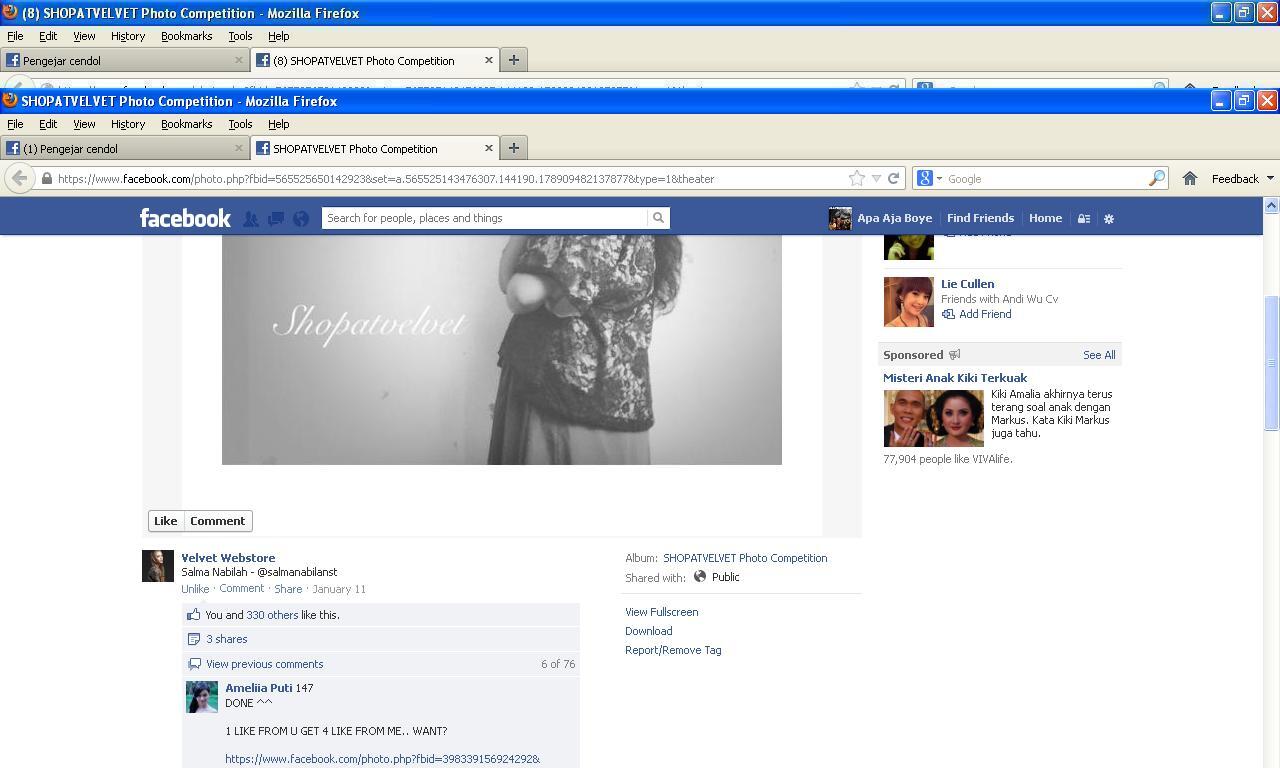Image resolution: width=1280 pixels, height=768 pixels.
Task: Open the File menu in front window
Action: [x=15, y=124]
